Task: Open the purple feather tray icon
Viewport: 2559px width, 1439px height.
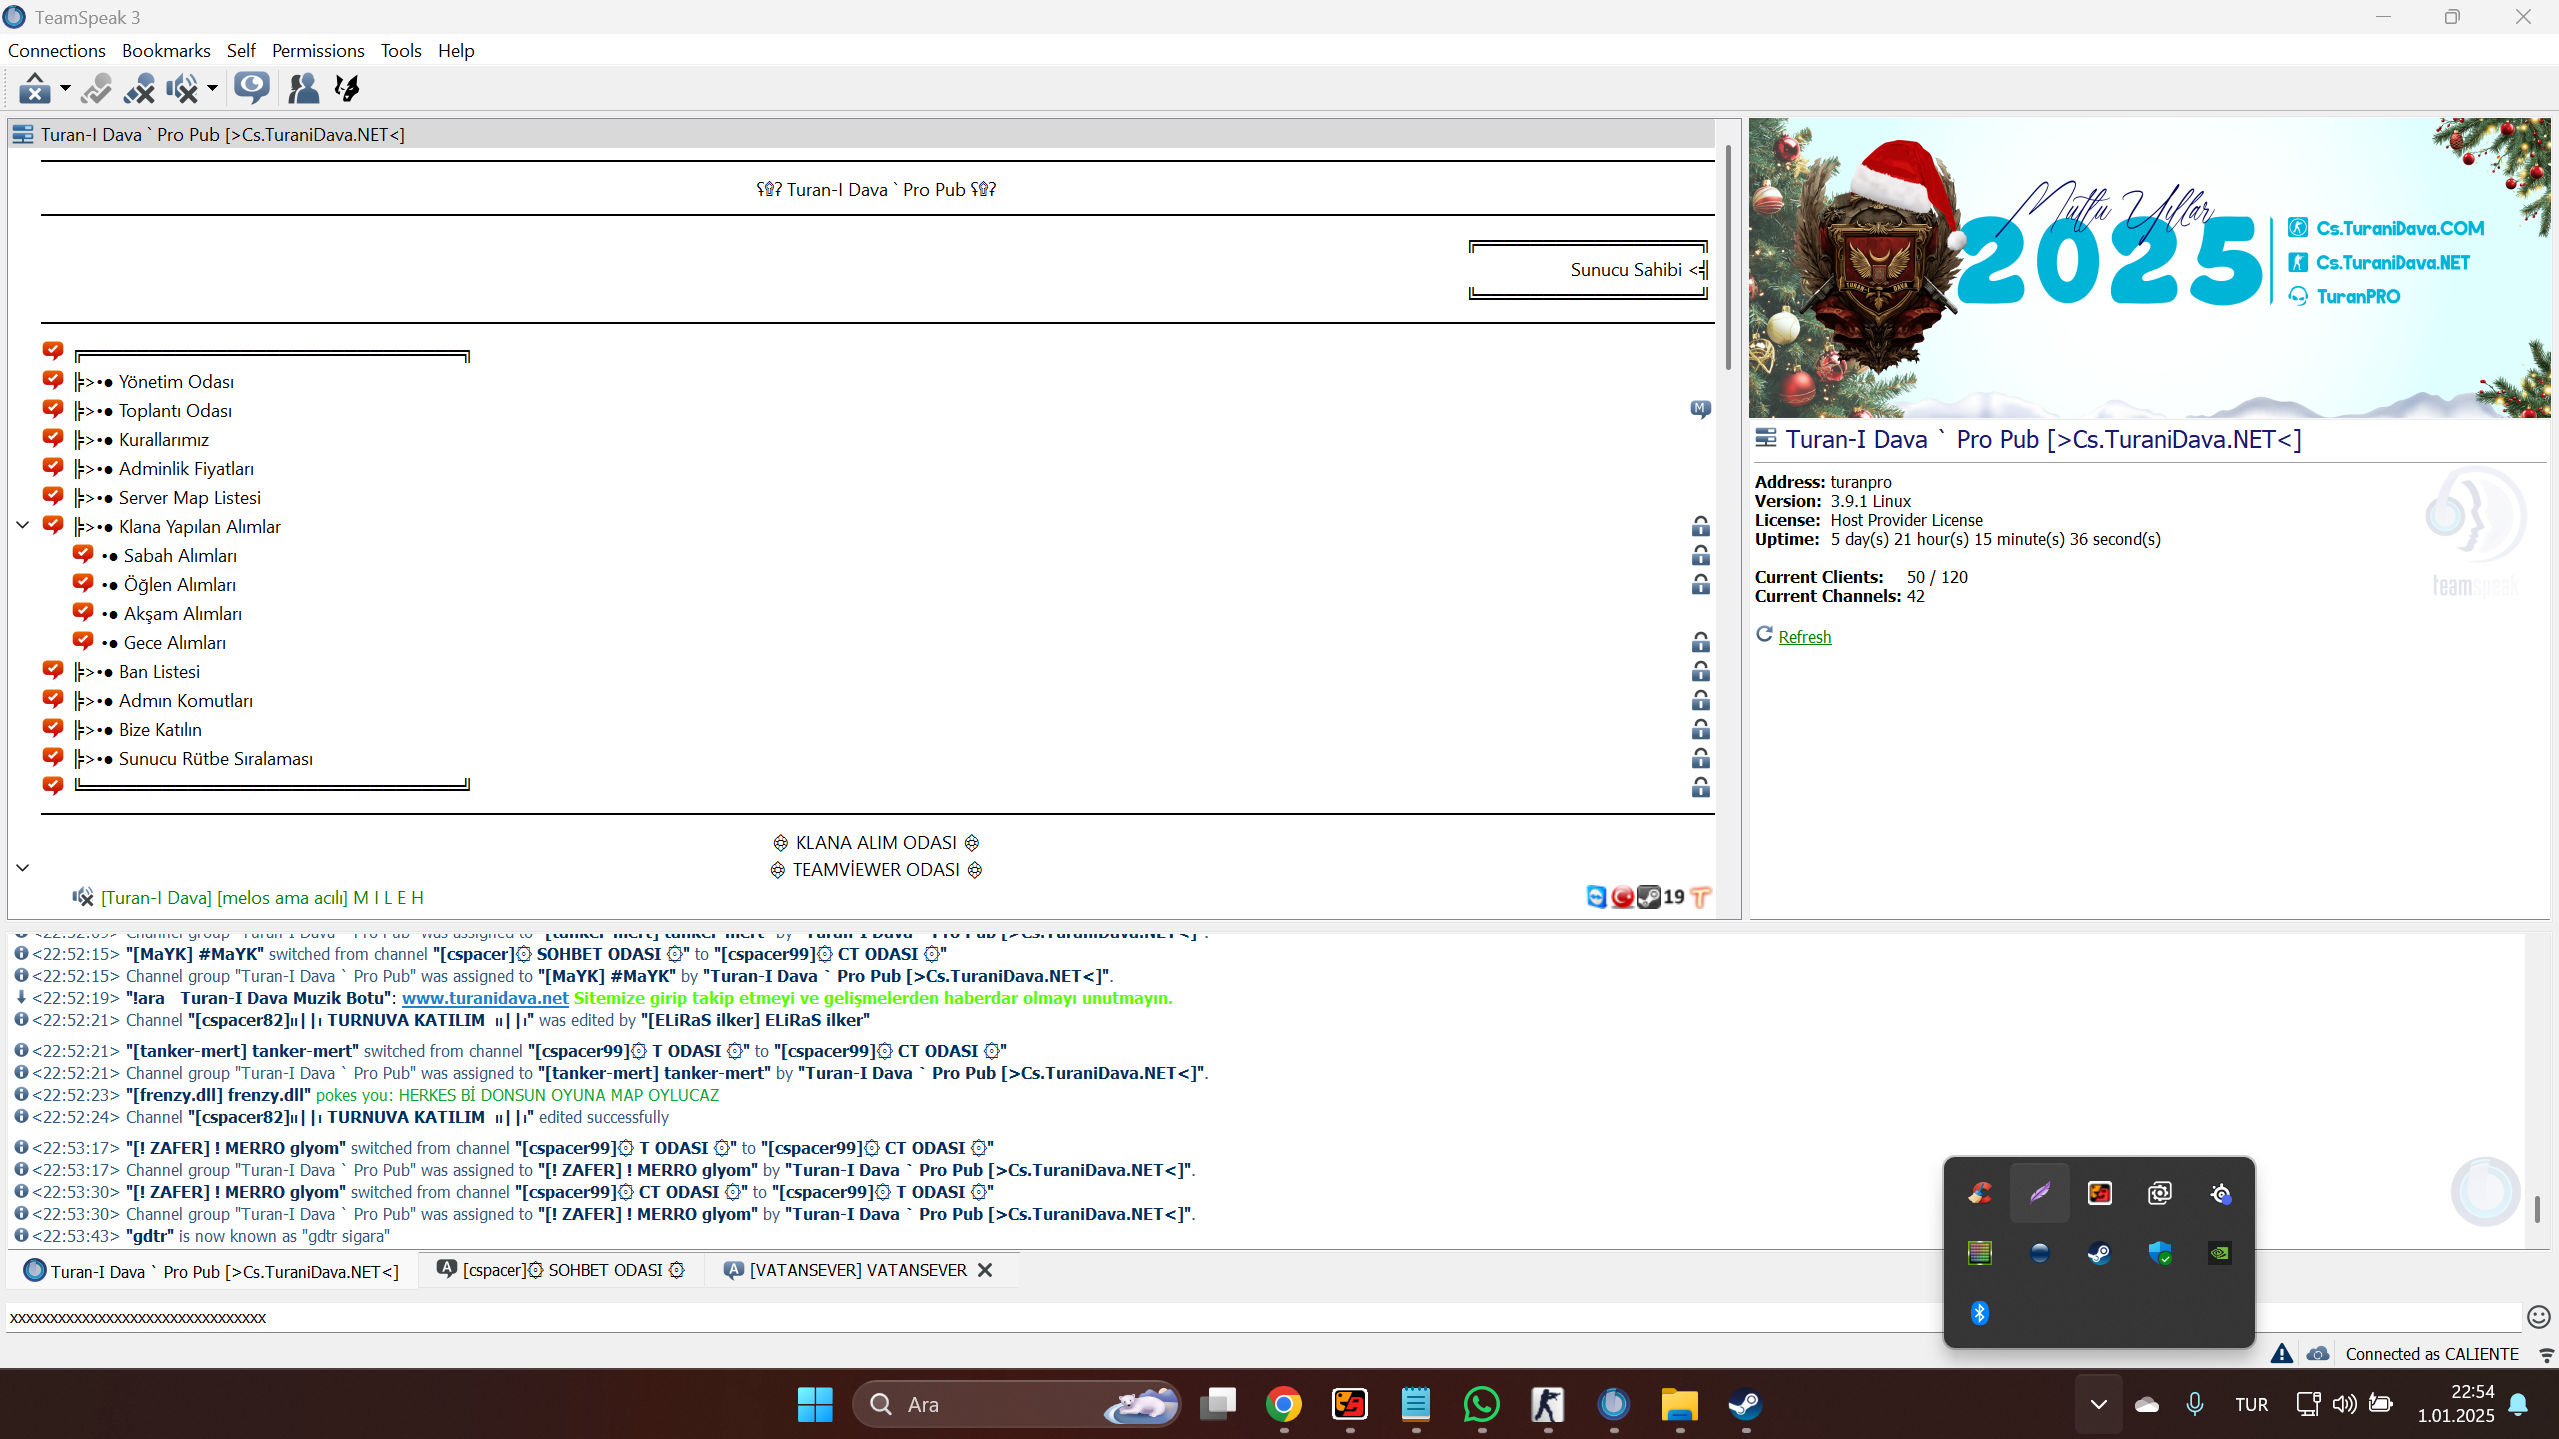Action: (2039, 1192)
